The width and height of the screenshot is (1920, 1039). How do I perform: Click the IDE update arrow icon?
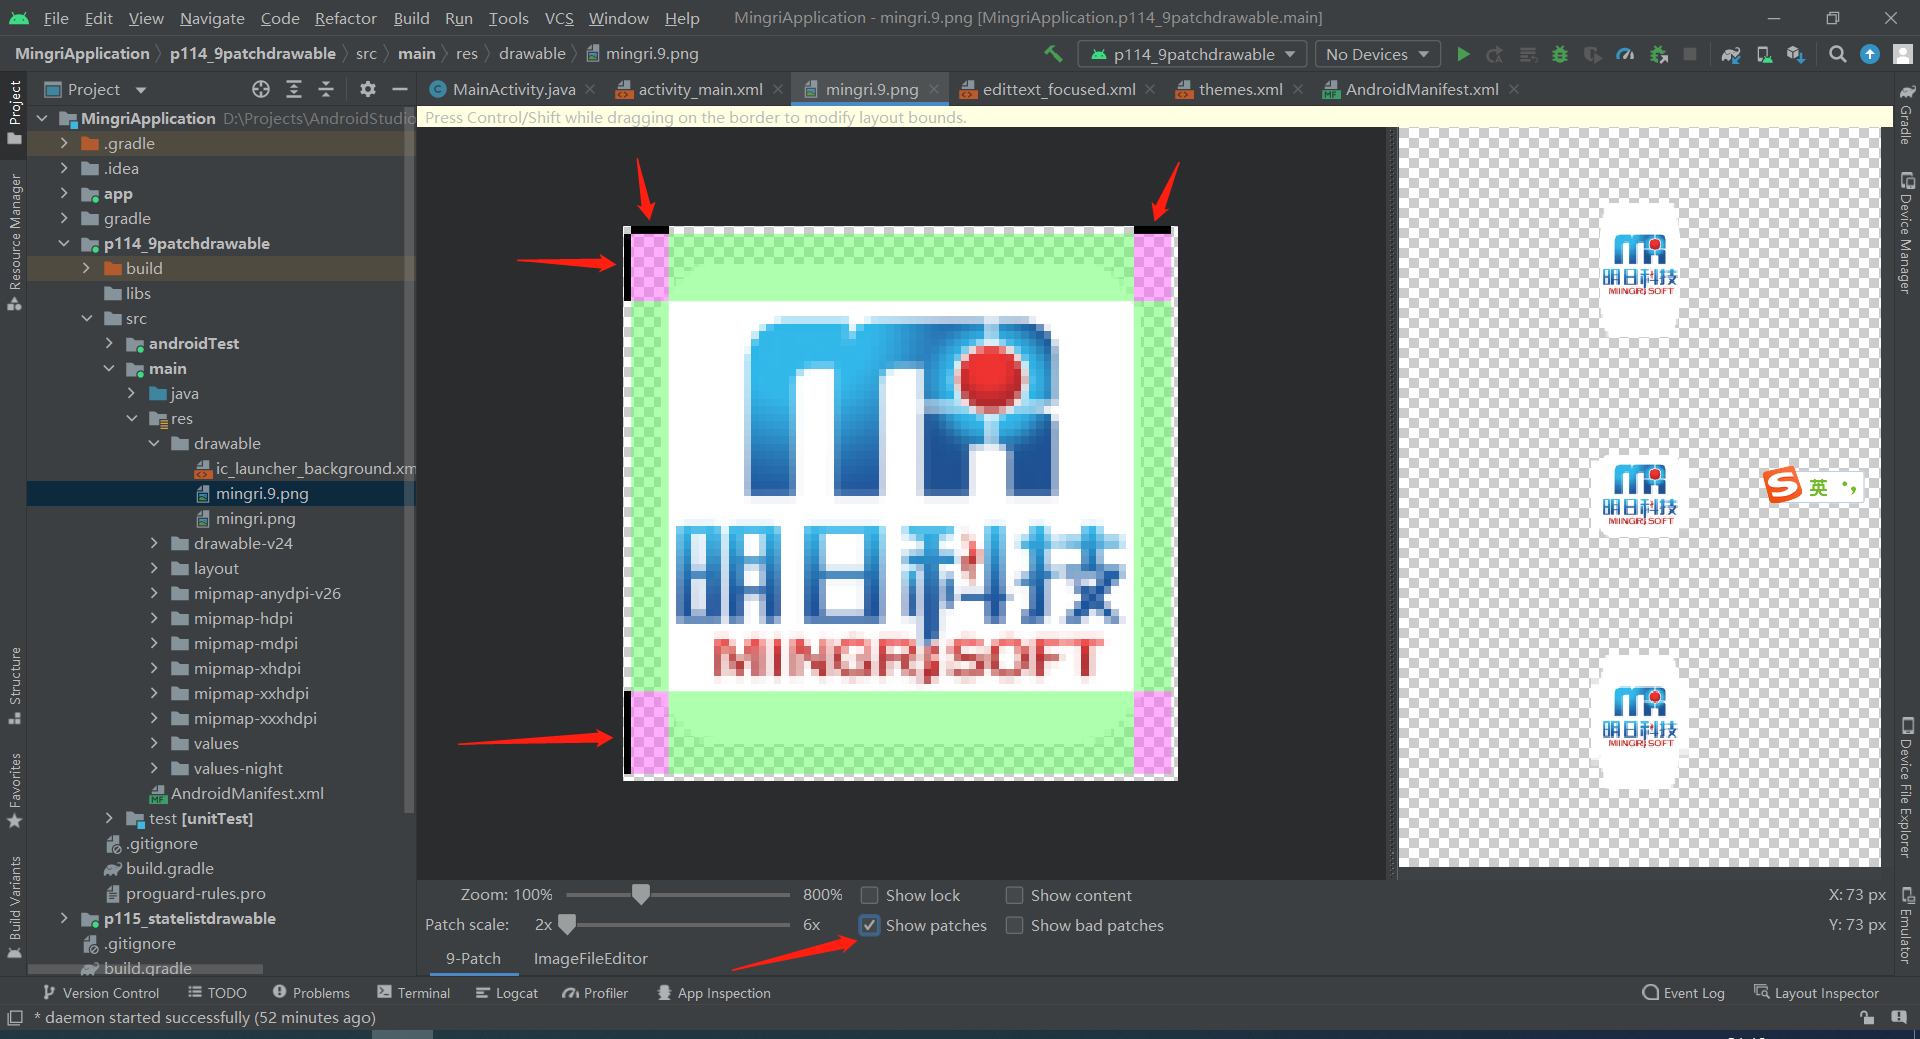coord(1870,54)
